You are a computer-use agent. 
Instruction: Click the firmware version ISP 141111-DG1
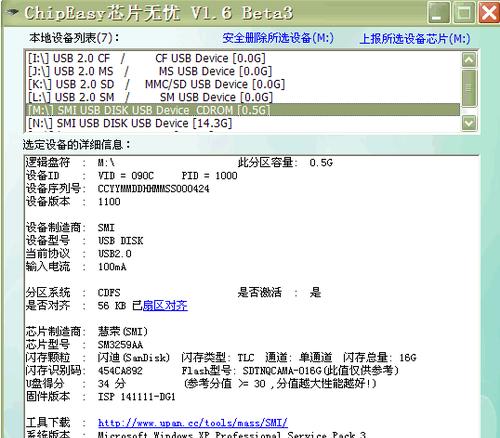136,397
